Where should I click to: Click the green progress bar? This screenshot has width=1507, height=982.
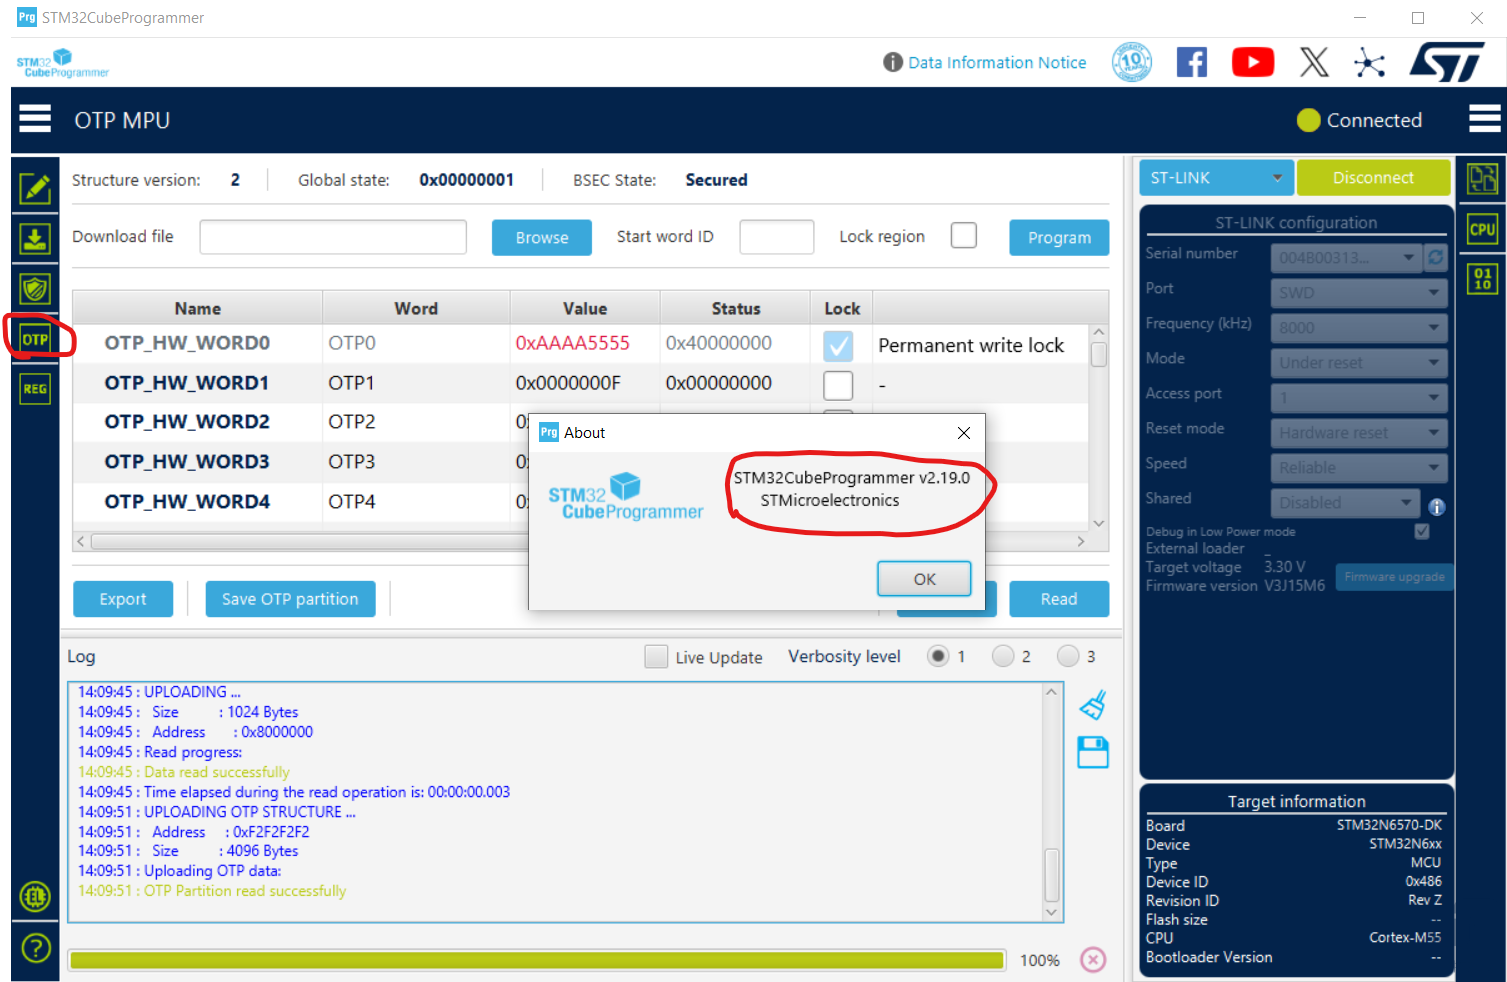537,960
